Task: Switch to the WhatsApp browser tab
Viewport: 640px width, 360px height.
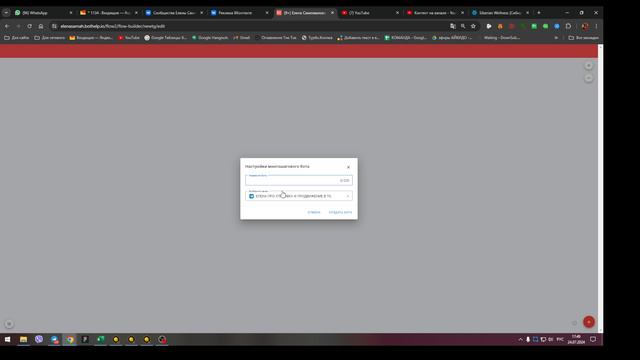Action: (x=43, y=13)
